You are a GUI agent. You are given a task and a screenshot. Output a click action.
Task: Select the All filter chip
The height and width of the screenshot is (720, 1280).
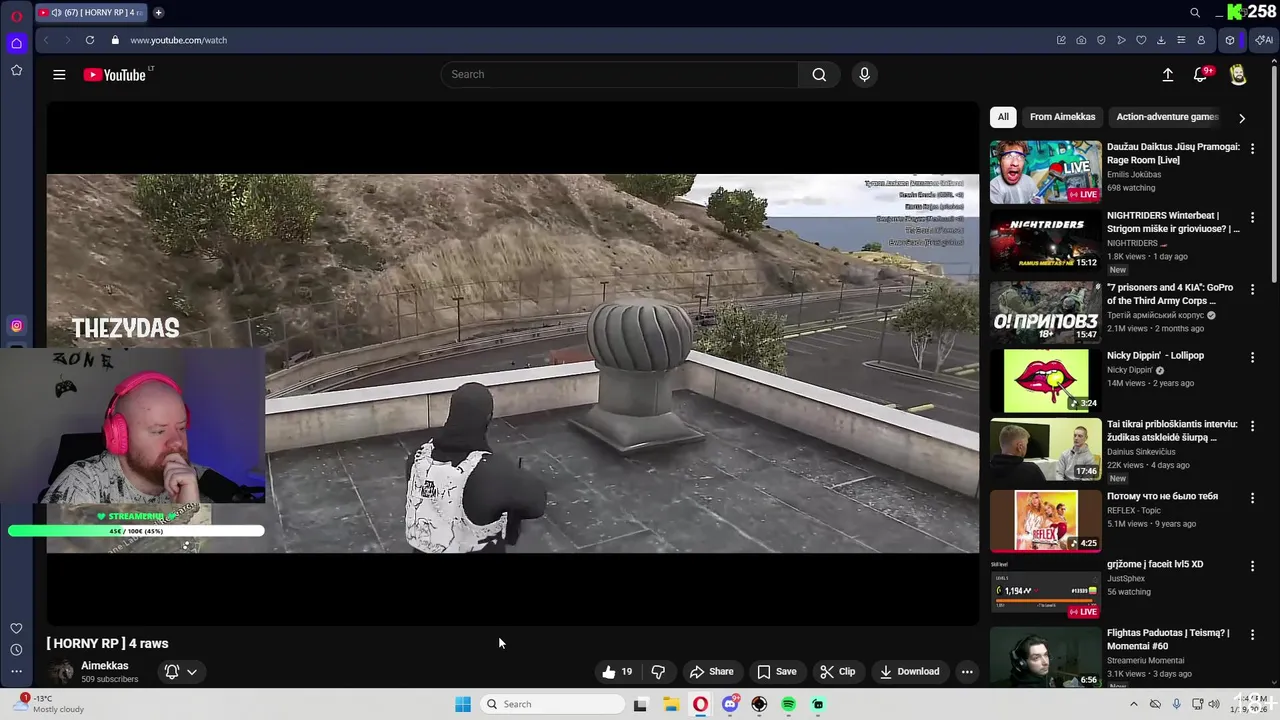[x=1003, y=117]
